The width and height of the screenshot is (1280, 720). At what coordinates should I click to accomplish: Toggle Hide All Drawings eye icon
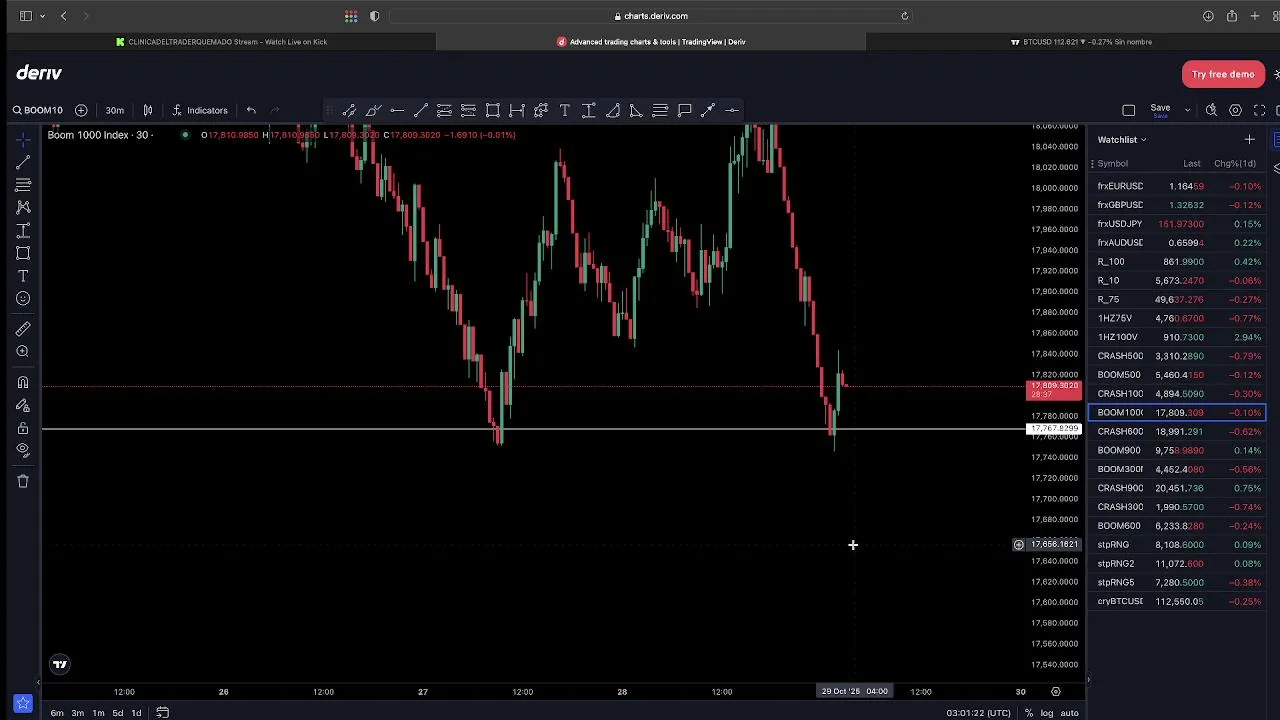pyautogui.click(x=23, y=451)
